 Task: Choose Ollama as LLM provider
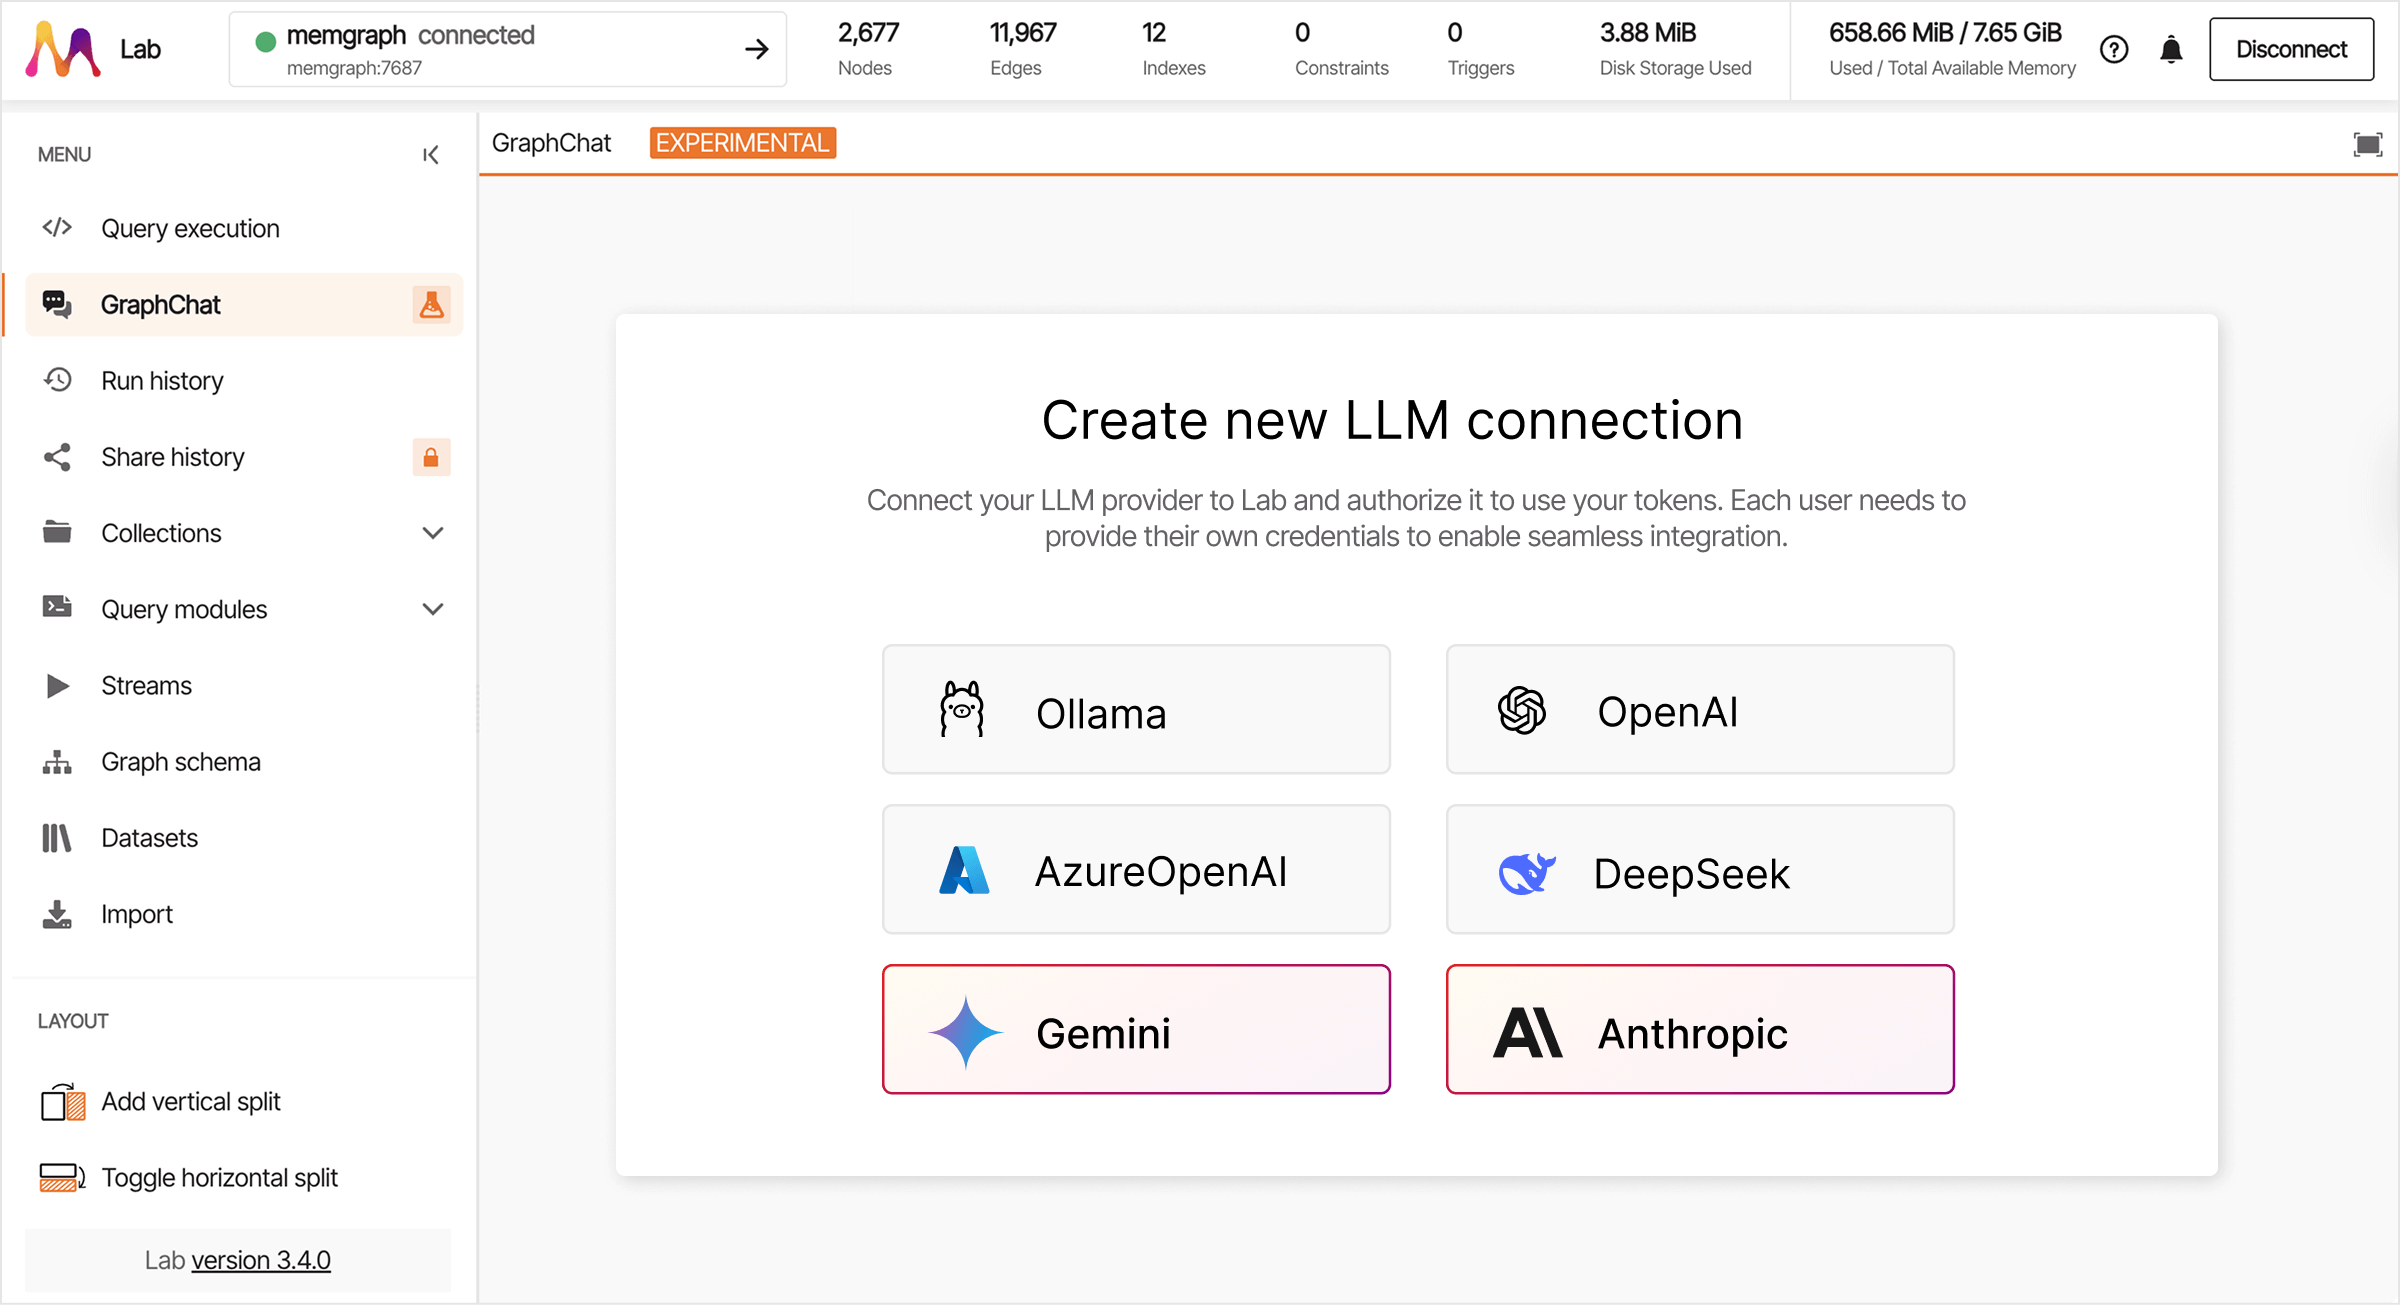tap(1136, 709)
